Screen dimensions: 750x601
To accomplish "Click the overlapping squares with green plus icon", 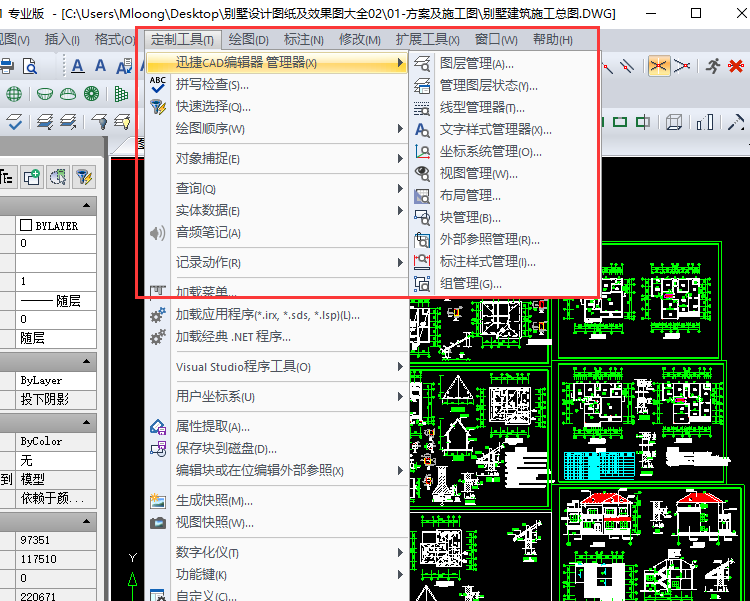I will tap(33, 177).
